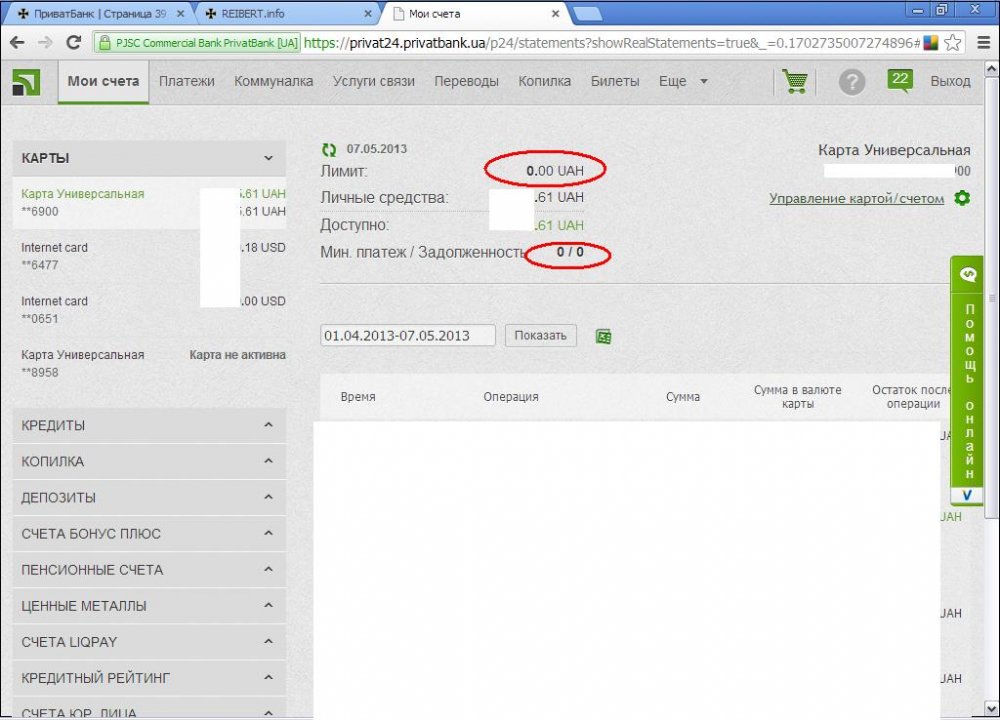Click the Помощь онлайн side tab
Image resolution: width=1000 pixels, height=720 pixels.
(x=967, y=391)
